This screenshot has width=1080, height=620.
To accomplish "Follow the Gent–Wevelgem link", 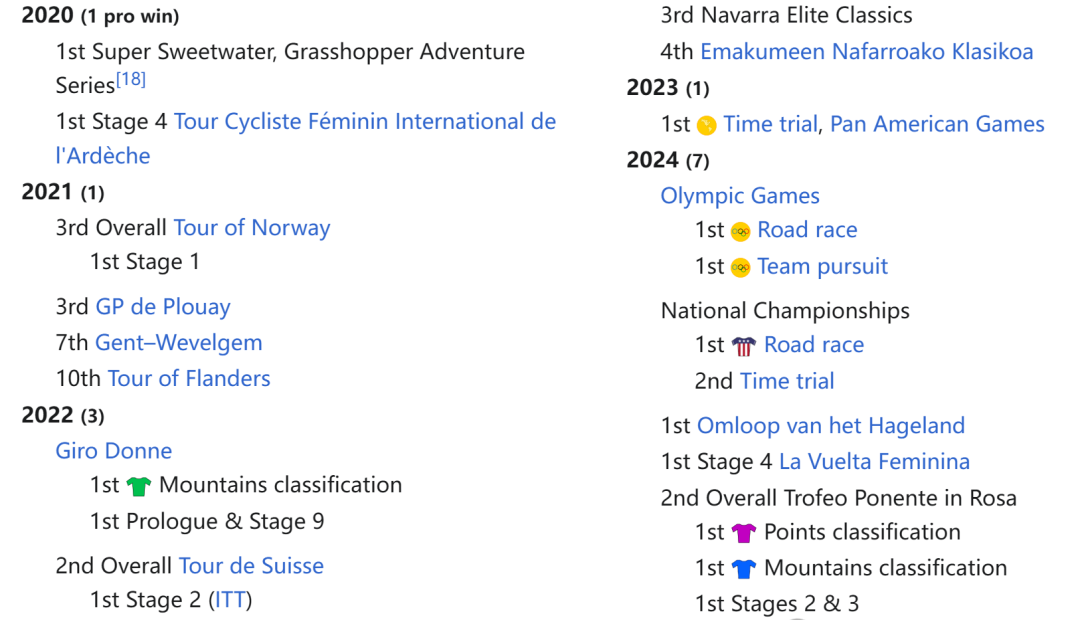I will coord(178,342).
